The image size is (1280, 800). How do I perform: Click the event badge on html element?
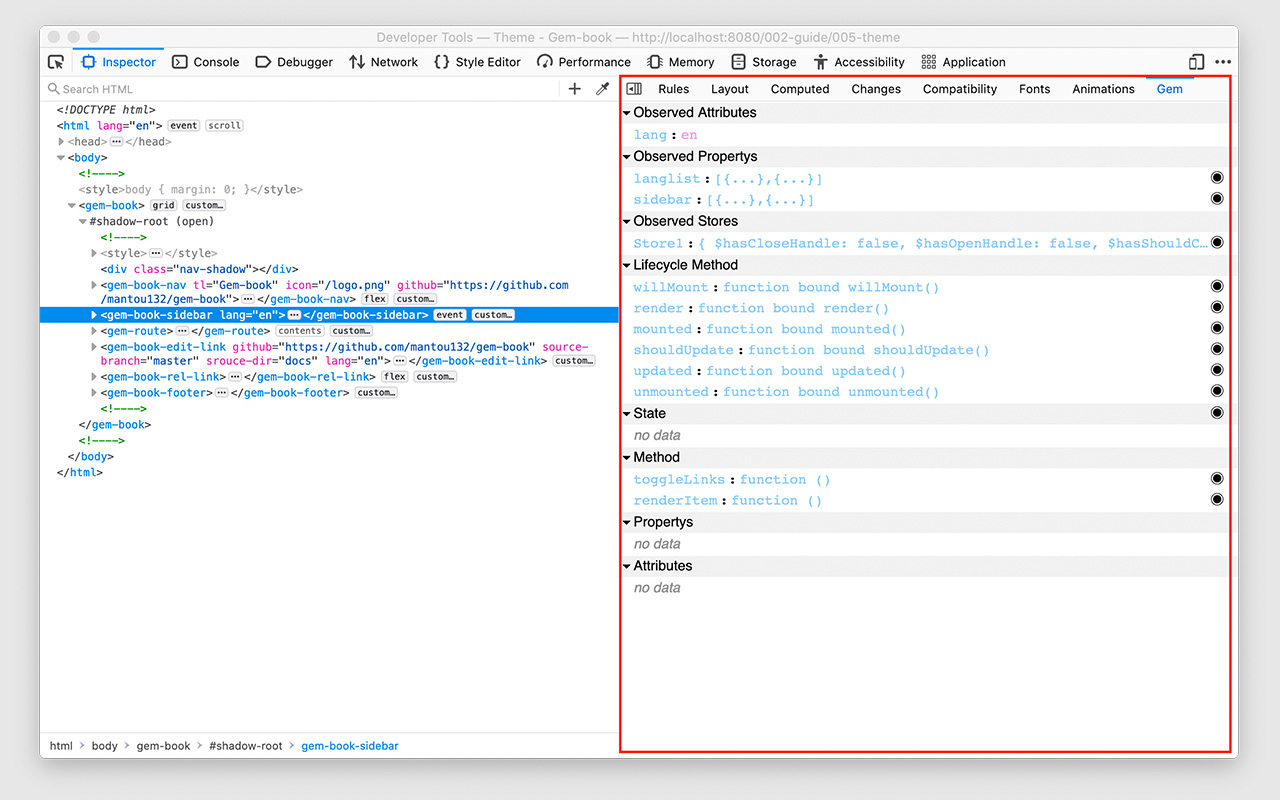[x=183, y=126]
